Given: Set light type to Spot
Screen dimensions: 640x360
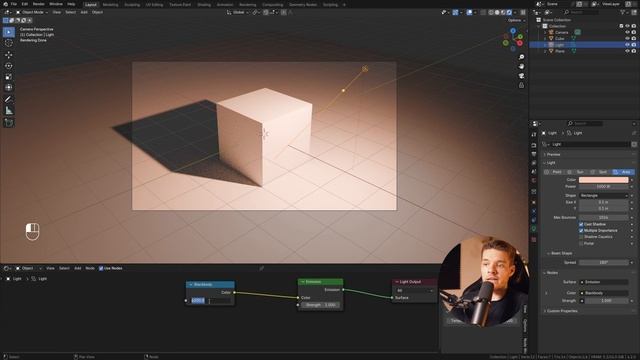Looking at the screenshot, I should point(600,172).
